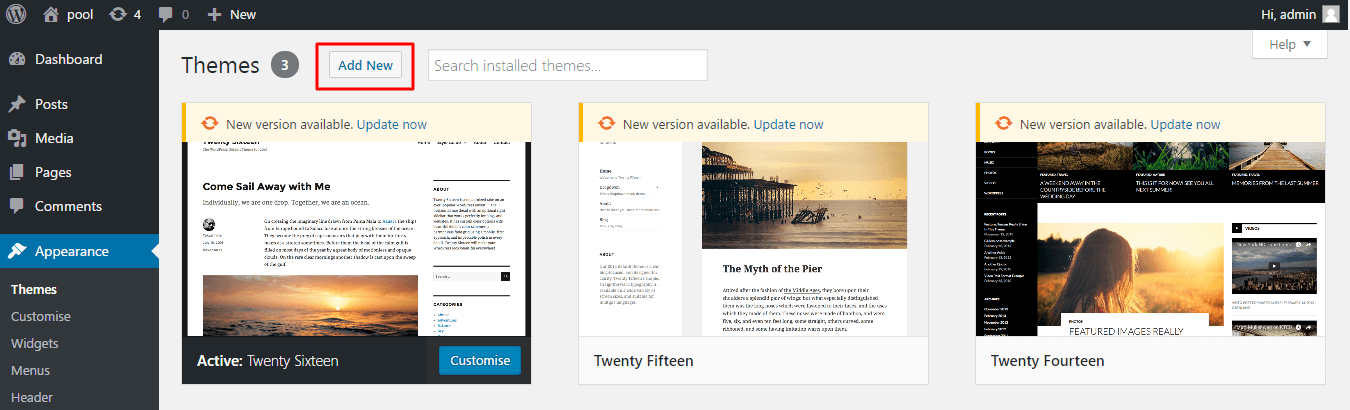Click the Active: Twenty Sixteen label
Viewport: 1350px width, 410px height.
click(x=268, y=361)
